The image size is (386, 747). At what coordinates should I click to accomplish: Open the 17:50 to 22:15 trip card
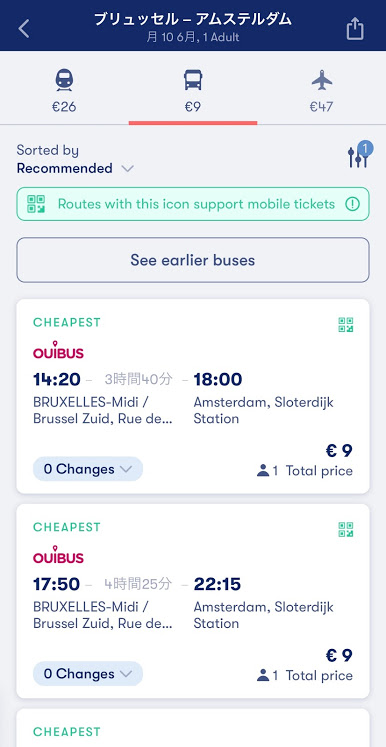coord(193,601)
